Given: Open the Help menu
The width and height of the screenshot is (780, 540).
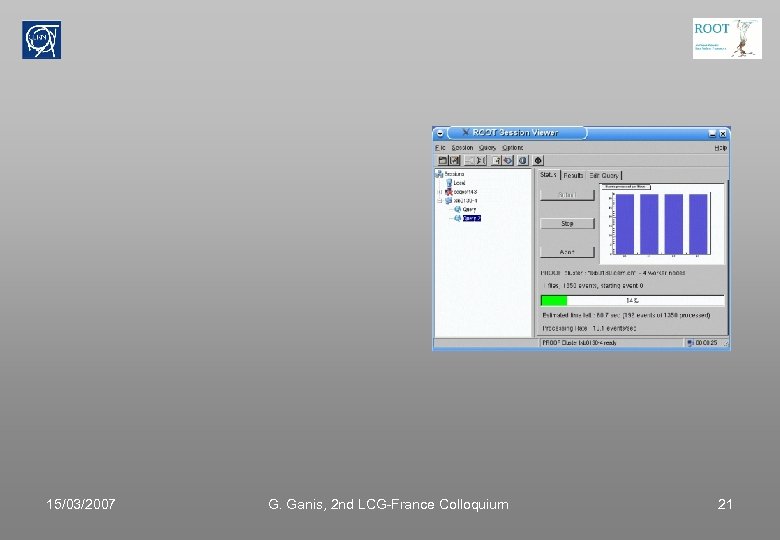Looking at the screenshot, I should point(721,148).
